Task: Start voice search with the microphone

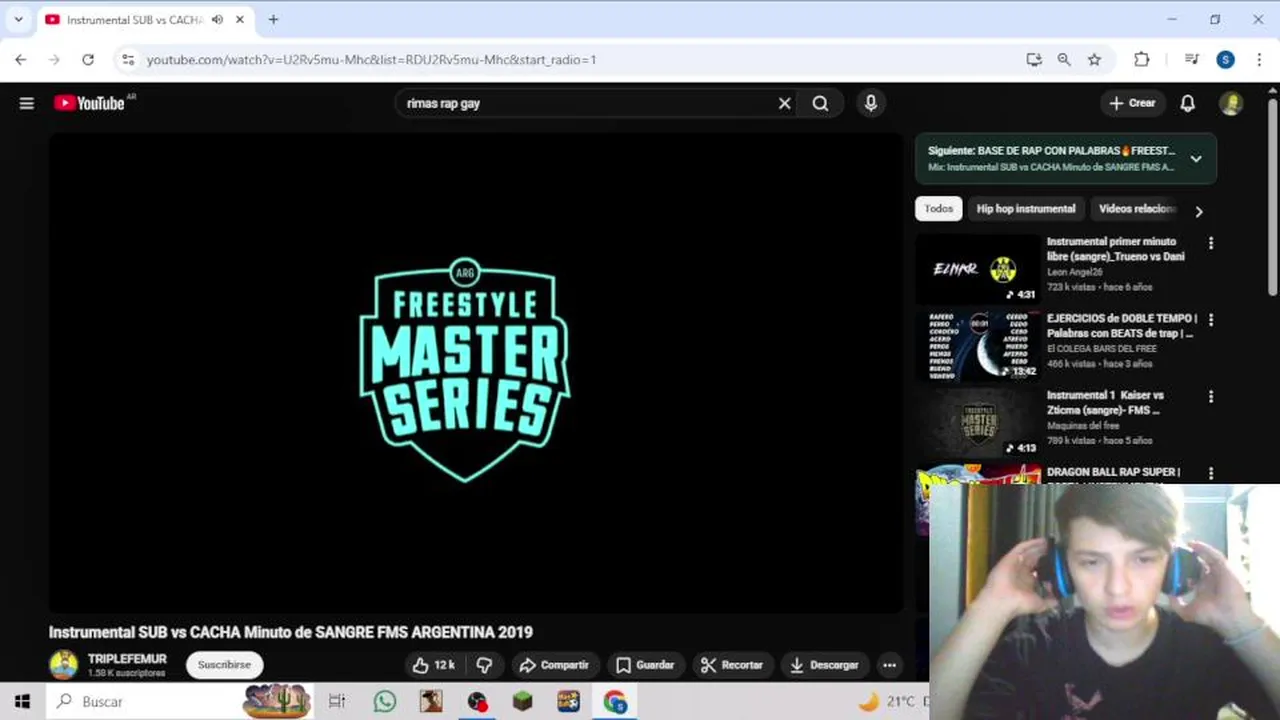Action: tap(871, 103)
